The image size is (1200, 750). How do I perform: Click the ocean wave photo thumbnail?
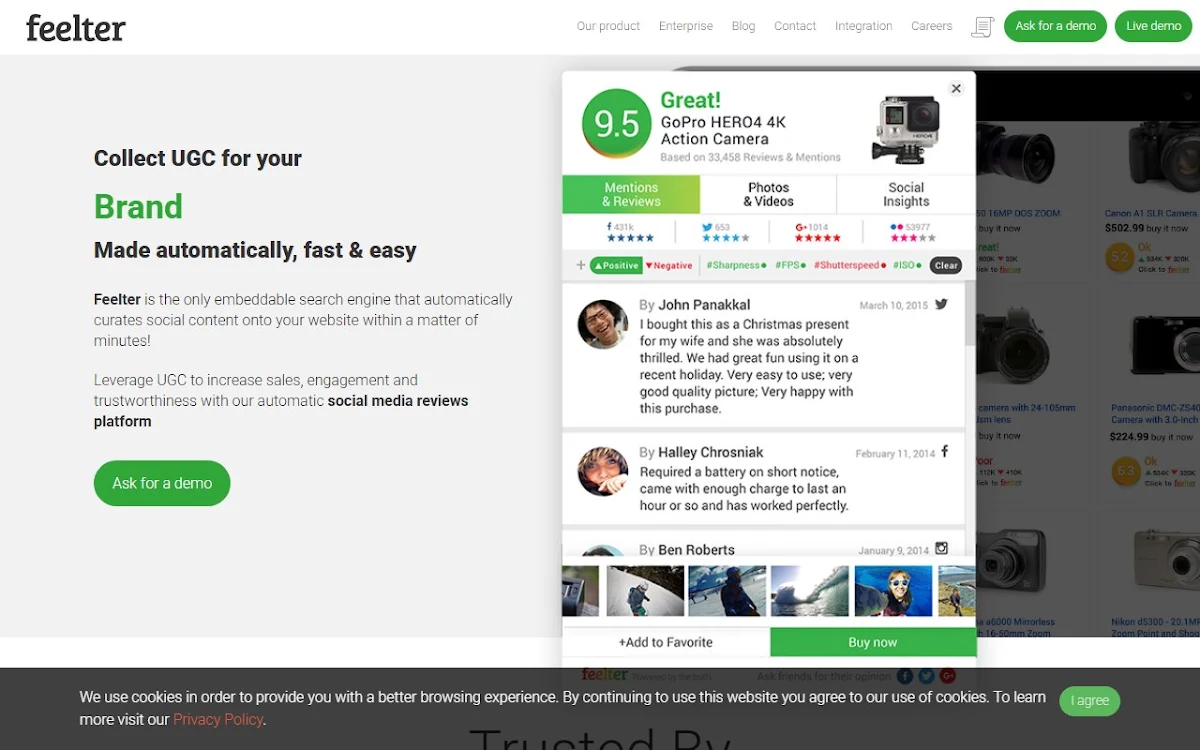click(810, 591)
